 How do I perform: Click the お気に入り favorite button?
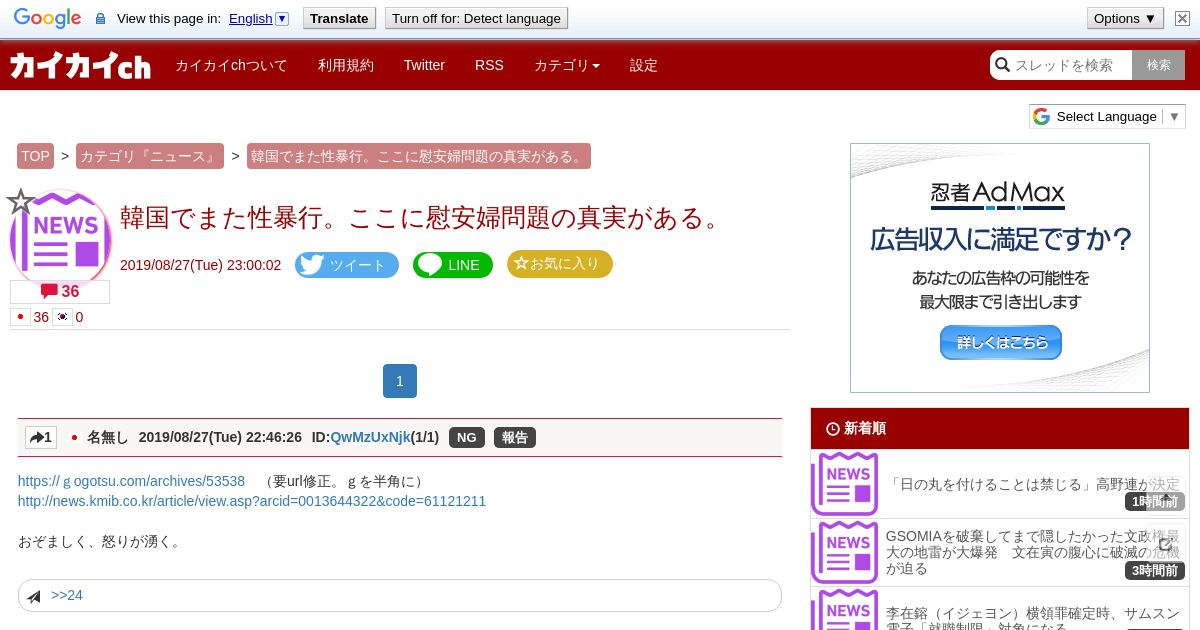pyautogui.click(x=560, y=264)
